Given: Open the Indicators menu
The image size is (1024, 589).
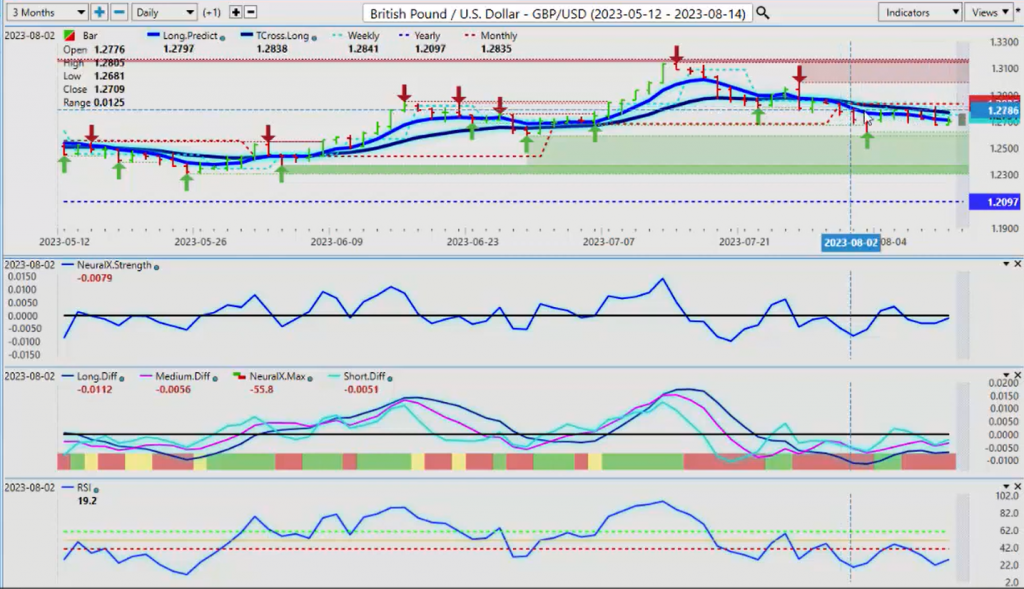Looking at the screenshot, I should coord(919,12).
